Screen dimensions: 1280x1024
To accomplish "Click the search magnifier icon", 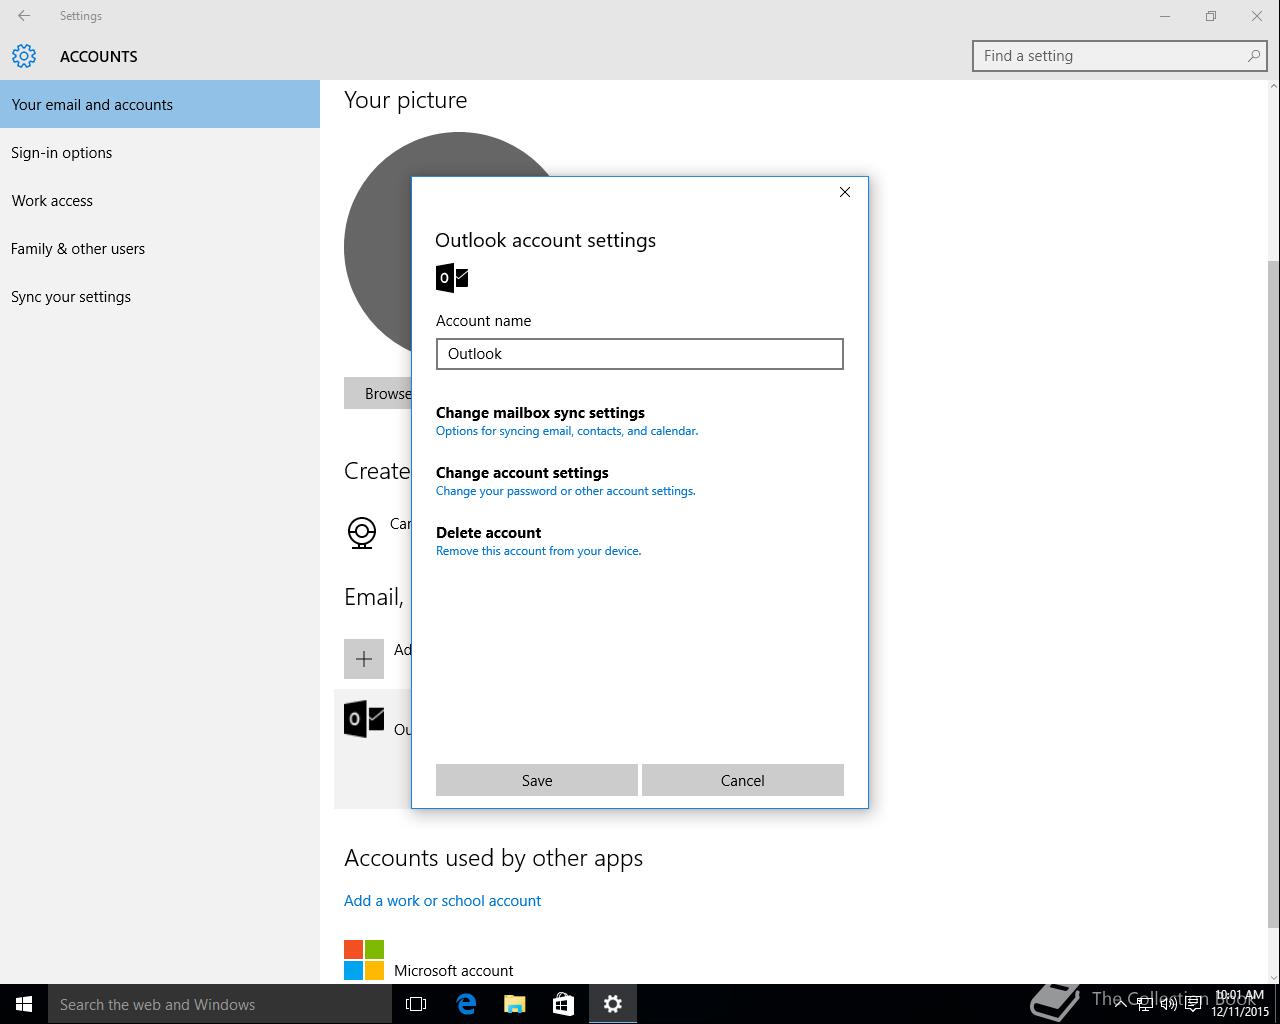I will [x=1253, y=56].
